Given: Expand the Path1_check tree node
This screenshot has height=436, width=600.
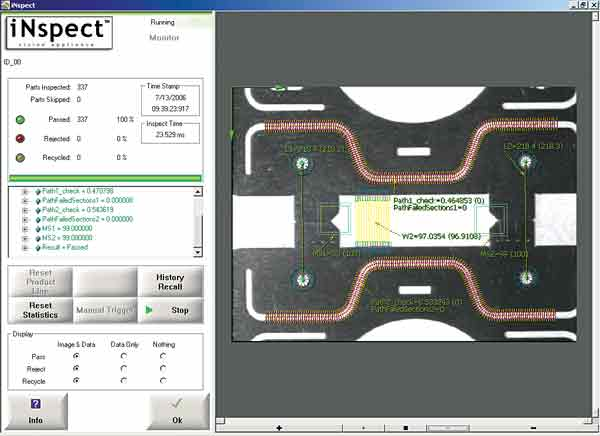Looking at the screenshot, I should point(24,191).
